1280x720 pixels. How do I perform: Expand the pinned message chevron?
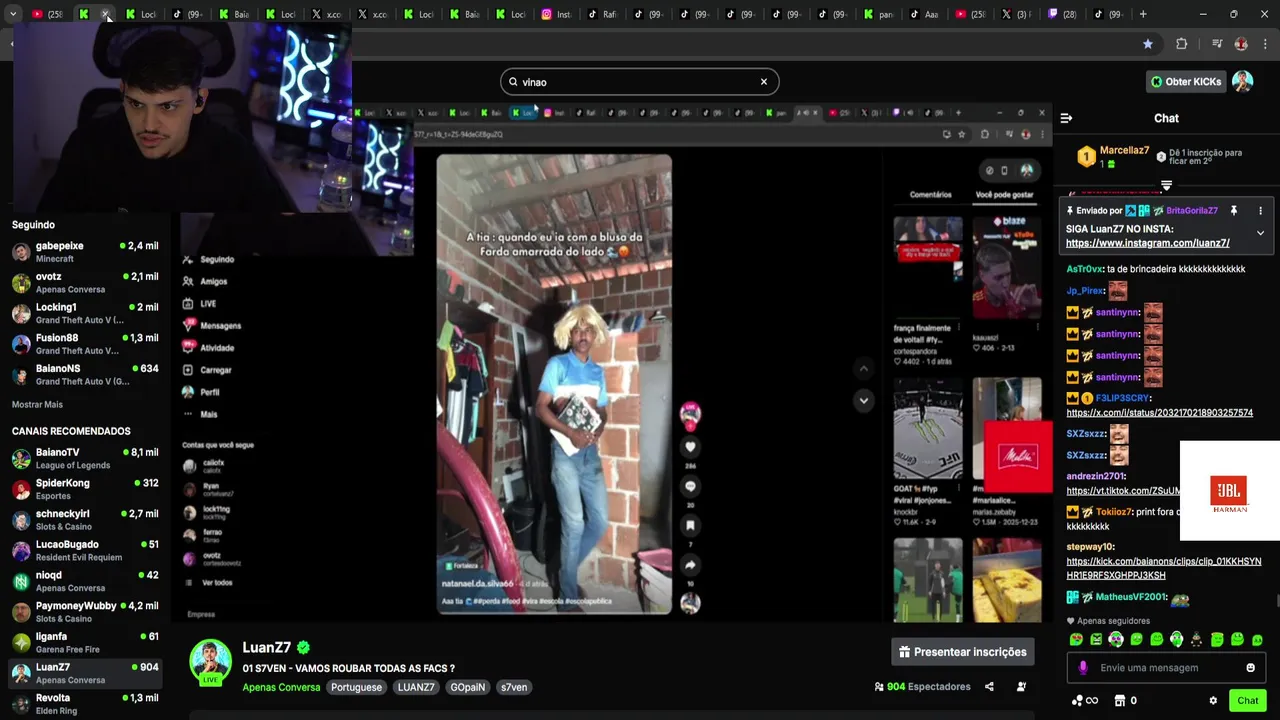tap(1260, 233)
